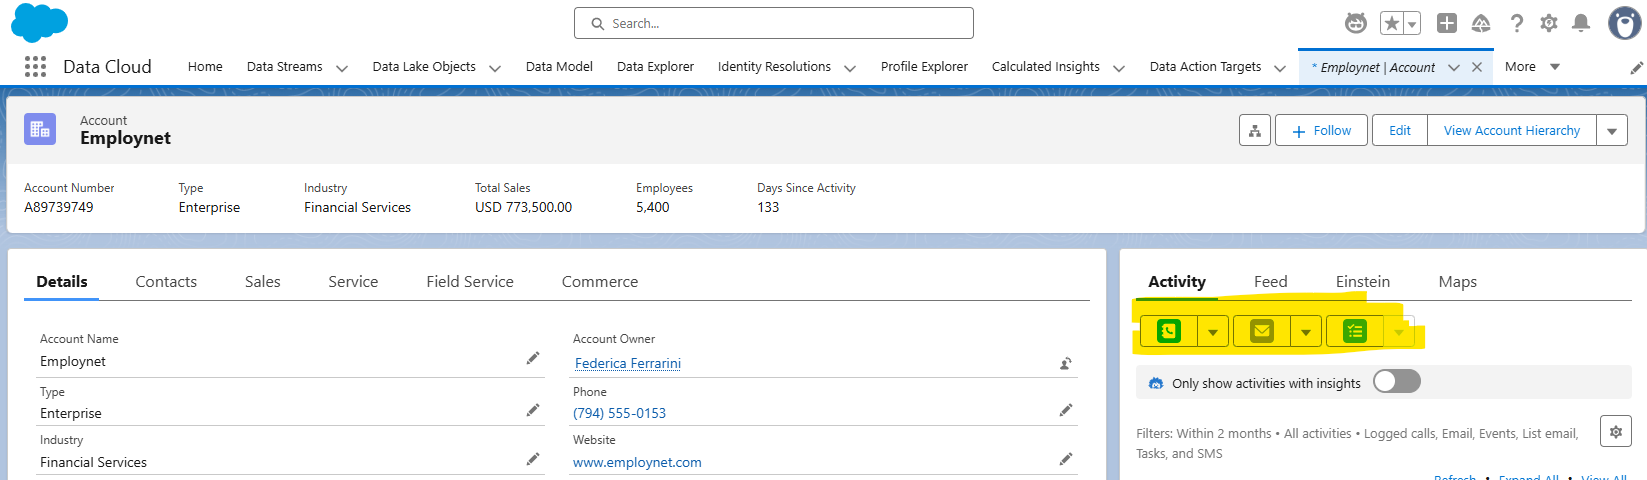Expand the Data Streams nav chevron

click(x=342, y=68)
